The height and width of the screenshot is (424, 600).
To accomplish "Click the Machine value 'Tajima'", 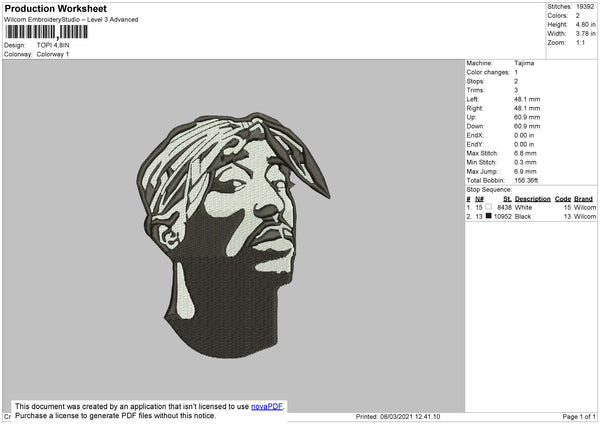I will click(524, 63).
